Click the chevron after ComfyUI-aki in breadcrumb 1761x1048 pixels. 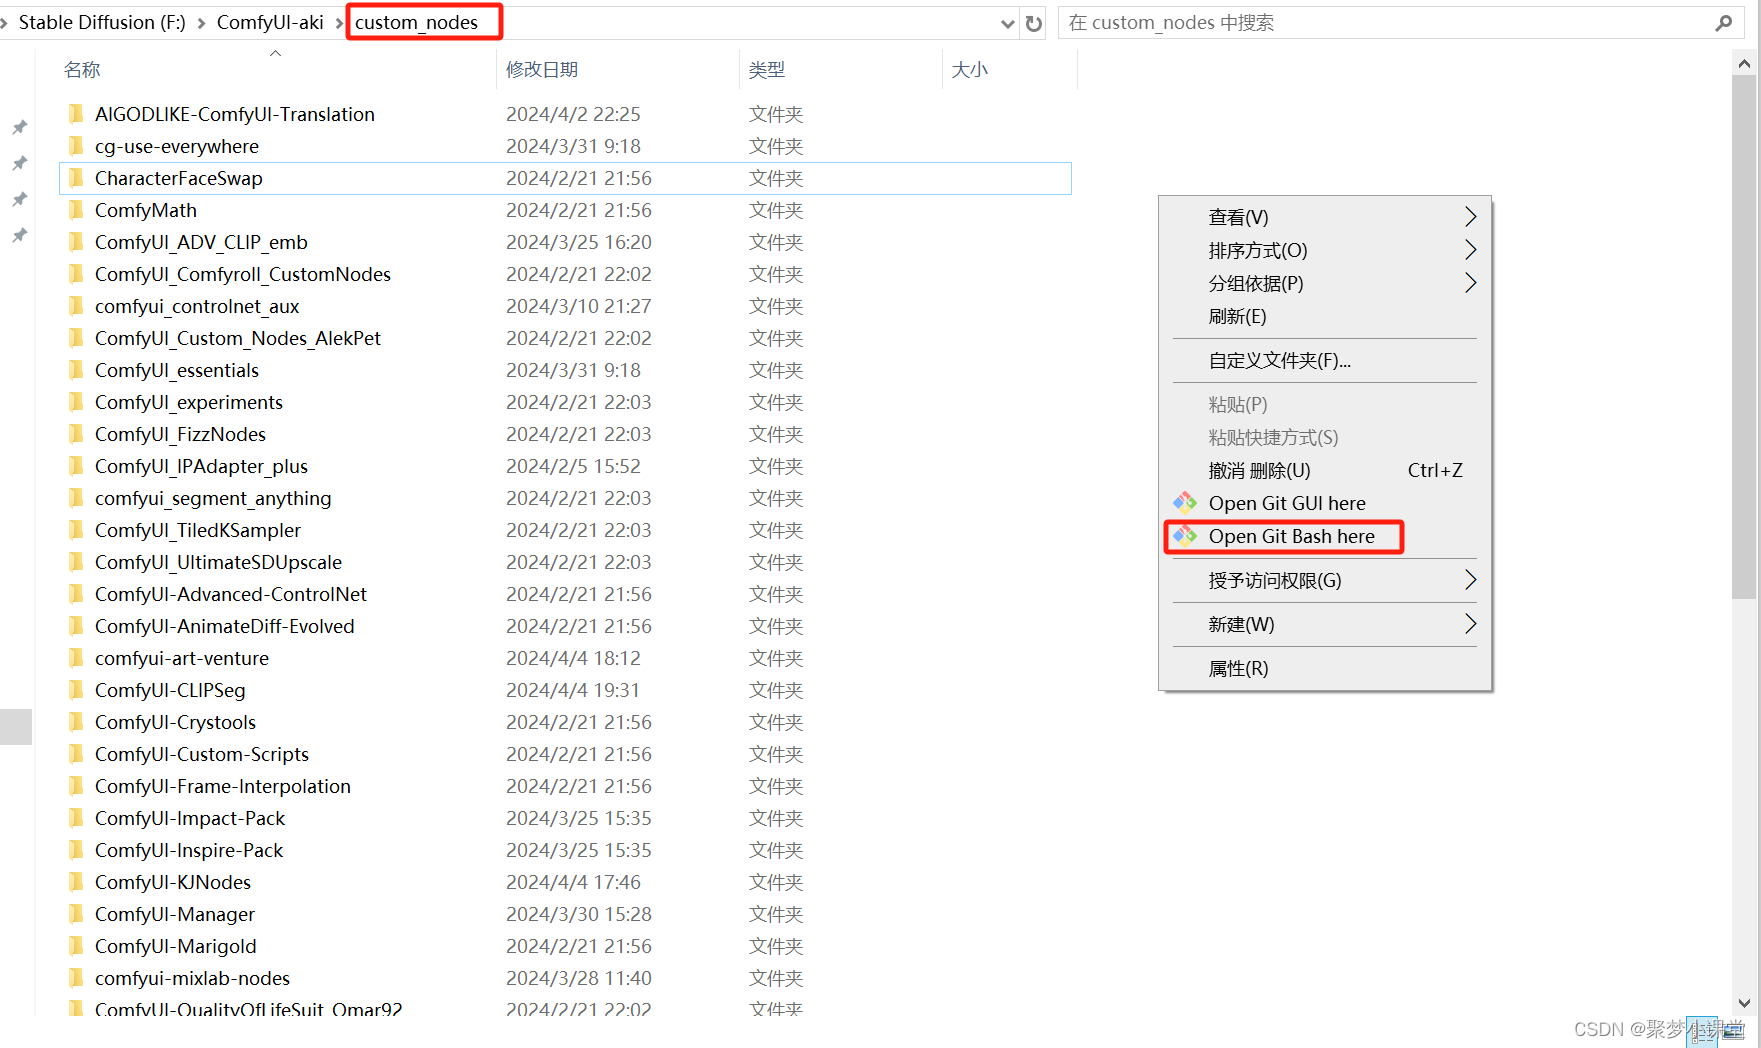point(339,23)
